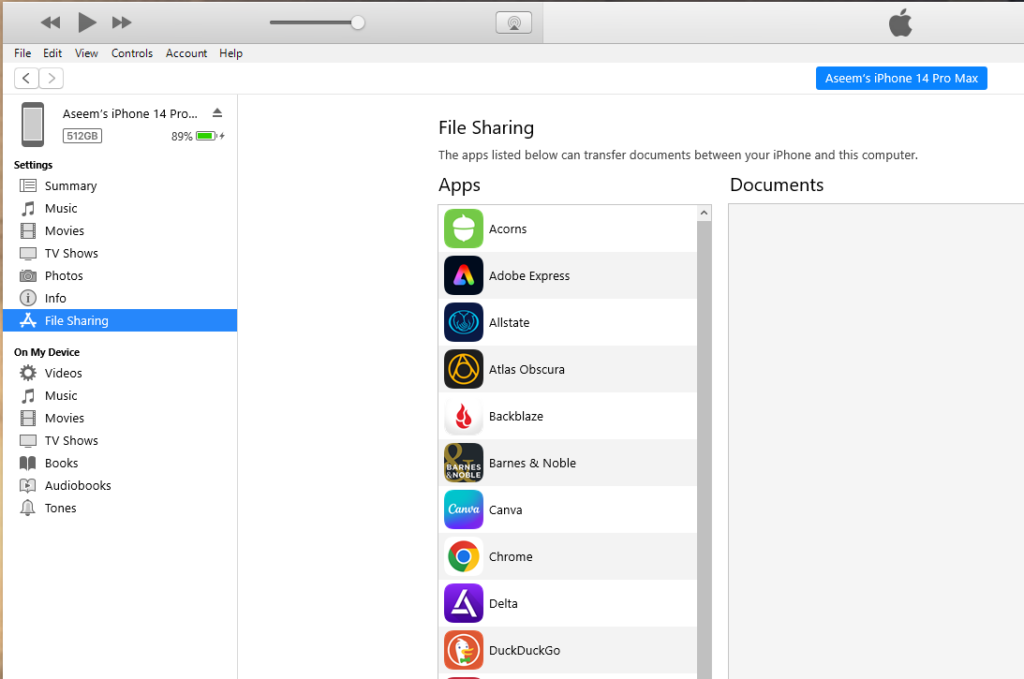This screenshot has width=1024, height=679.
Task: Go back with the left chevron button
Action: tap(26, 78)
